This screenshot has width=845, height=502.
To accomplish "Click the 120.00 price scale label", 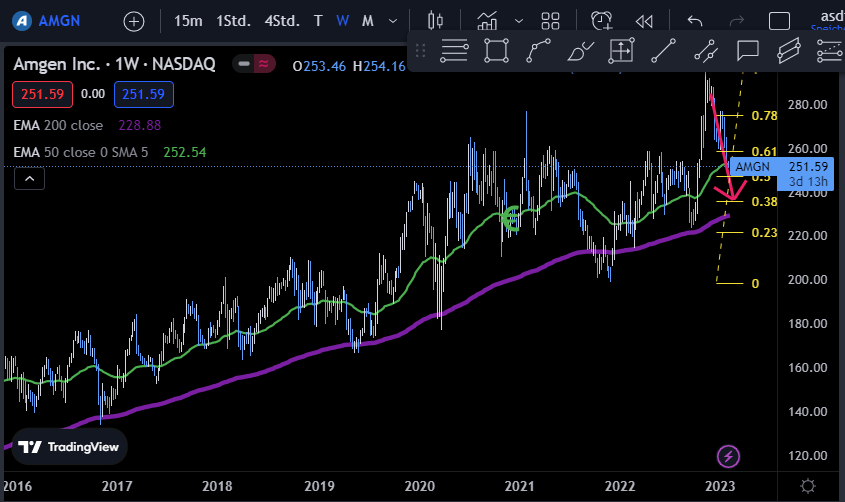I will point(807,456).
